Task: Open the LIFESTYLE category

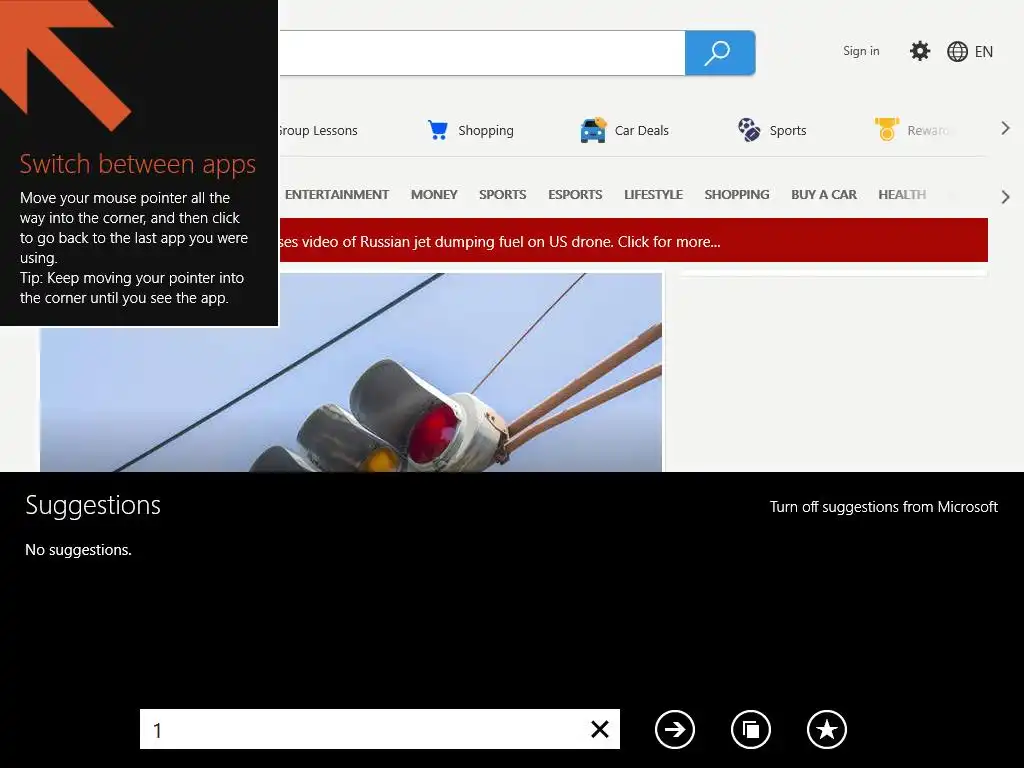Action: [653, 195]
